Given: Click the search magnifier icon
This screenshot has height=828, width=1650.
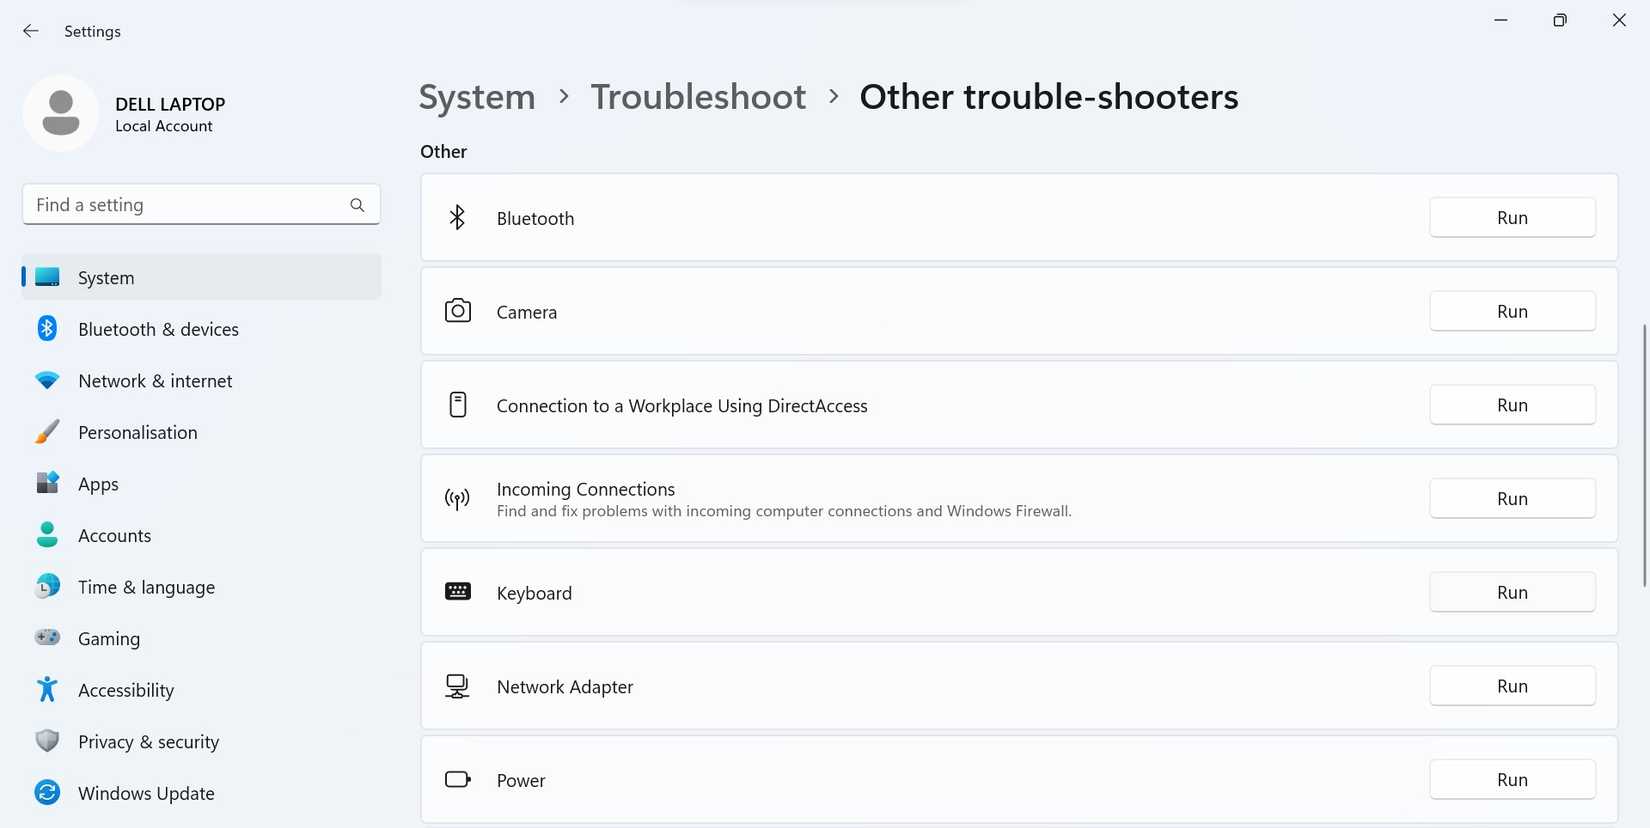Looking at the screenshot, I should pyautogui.click(x=357, y=205).
